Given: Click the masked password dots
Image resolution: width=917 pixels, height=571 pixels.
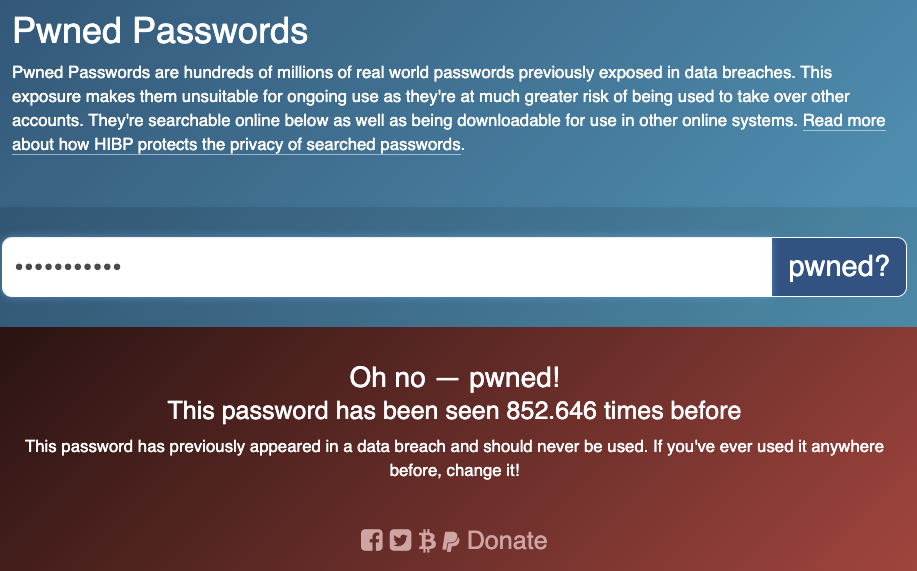Looking at the screenshot, I should click(68, 267).
